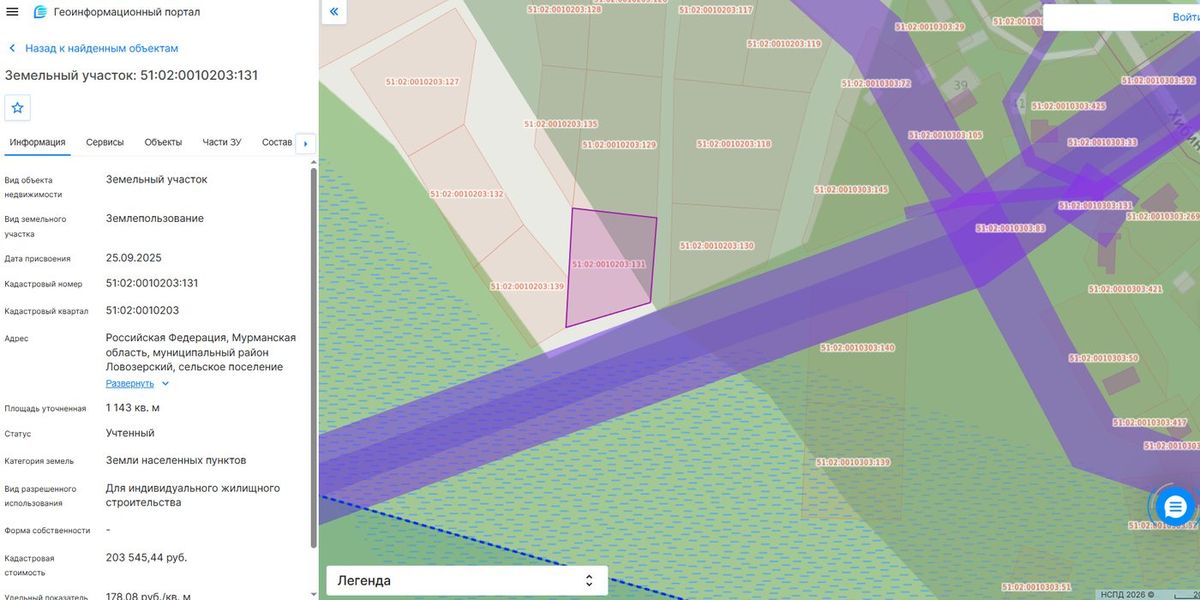Switch to the Сервисы tab

(105, 142)
